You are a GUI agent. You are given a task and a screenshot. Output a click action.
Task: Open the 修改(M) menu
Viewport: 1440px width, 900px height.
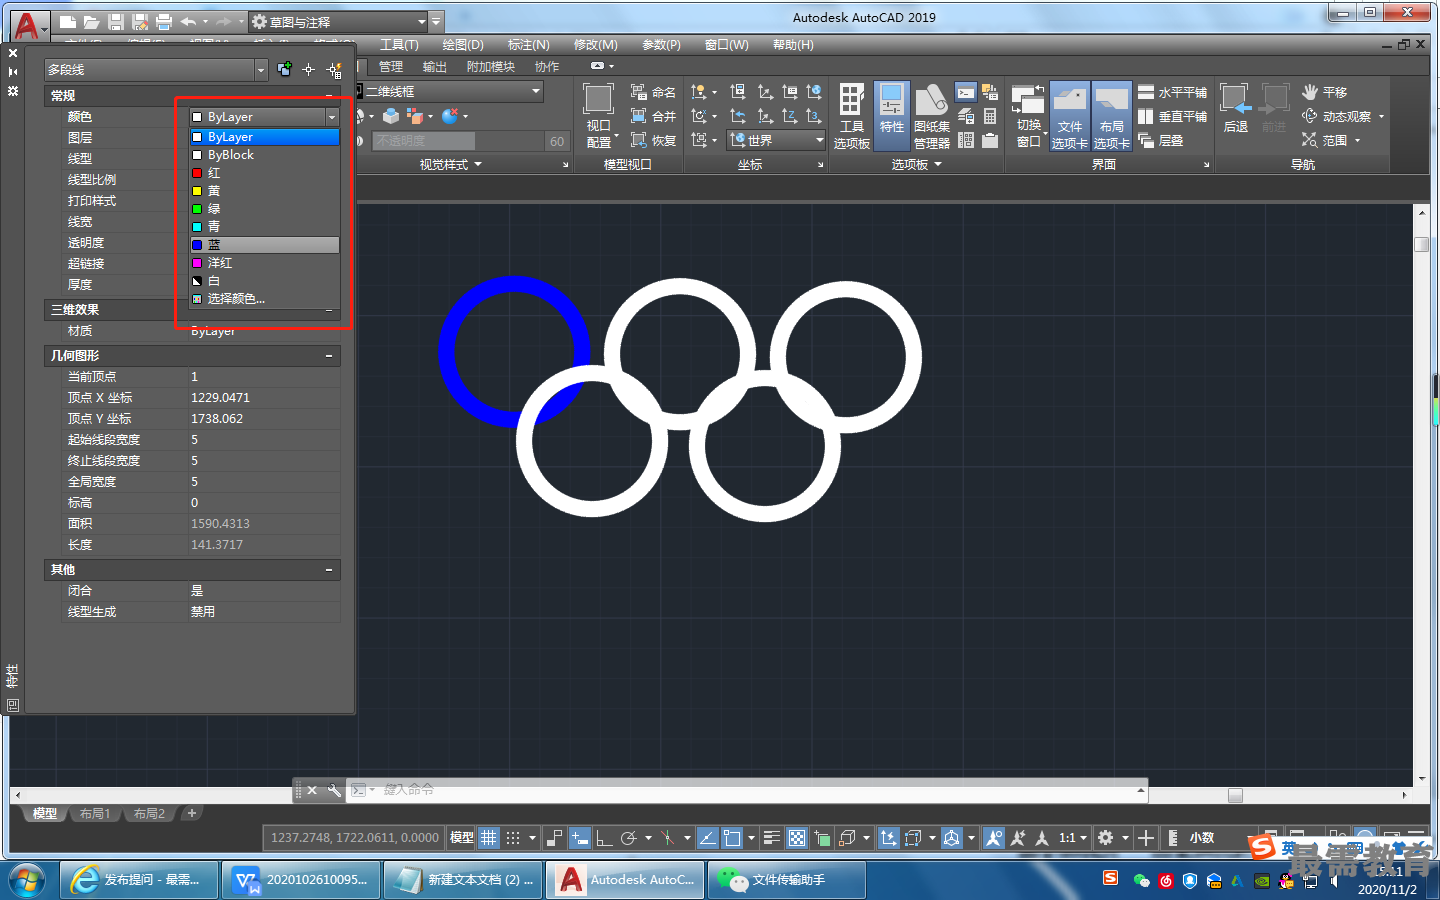(596, 45)
